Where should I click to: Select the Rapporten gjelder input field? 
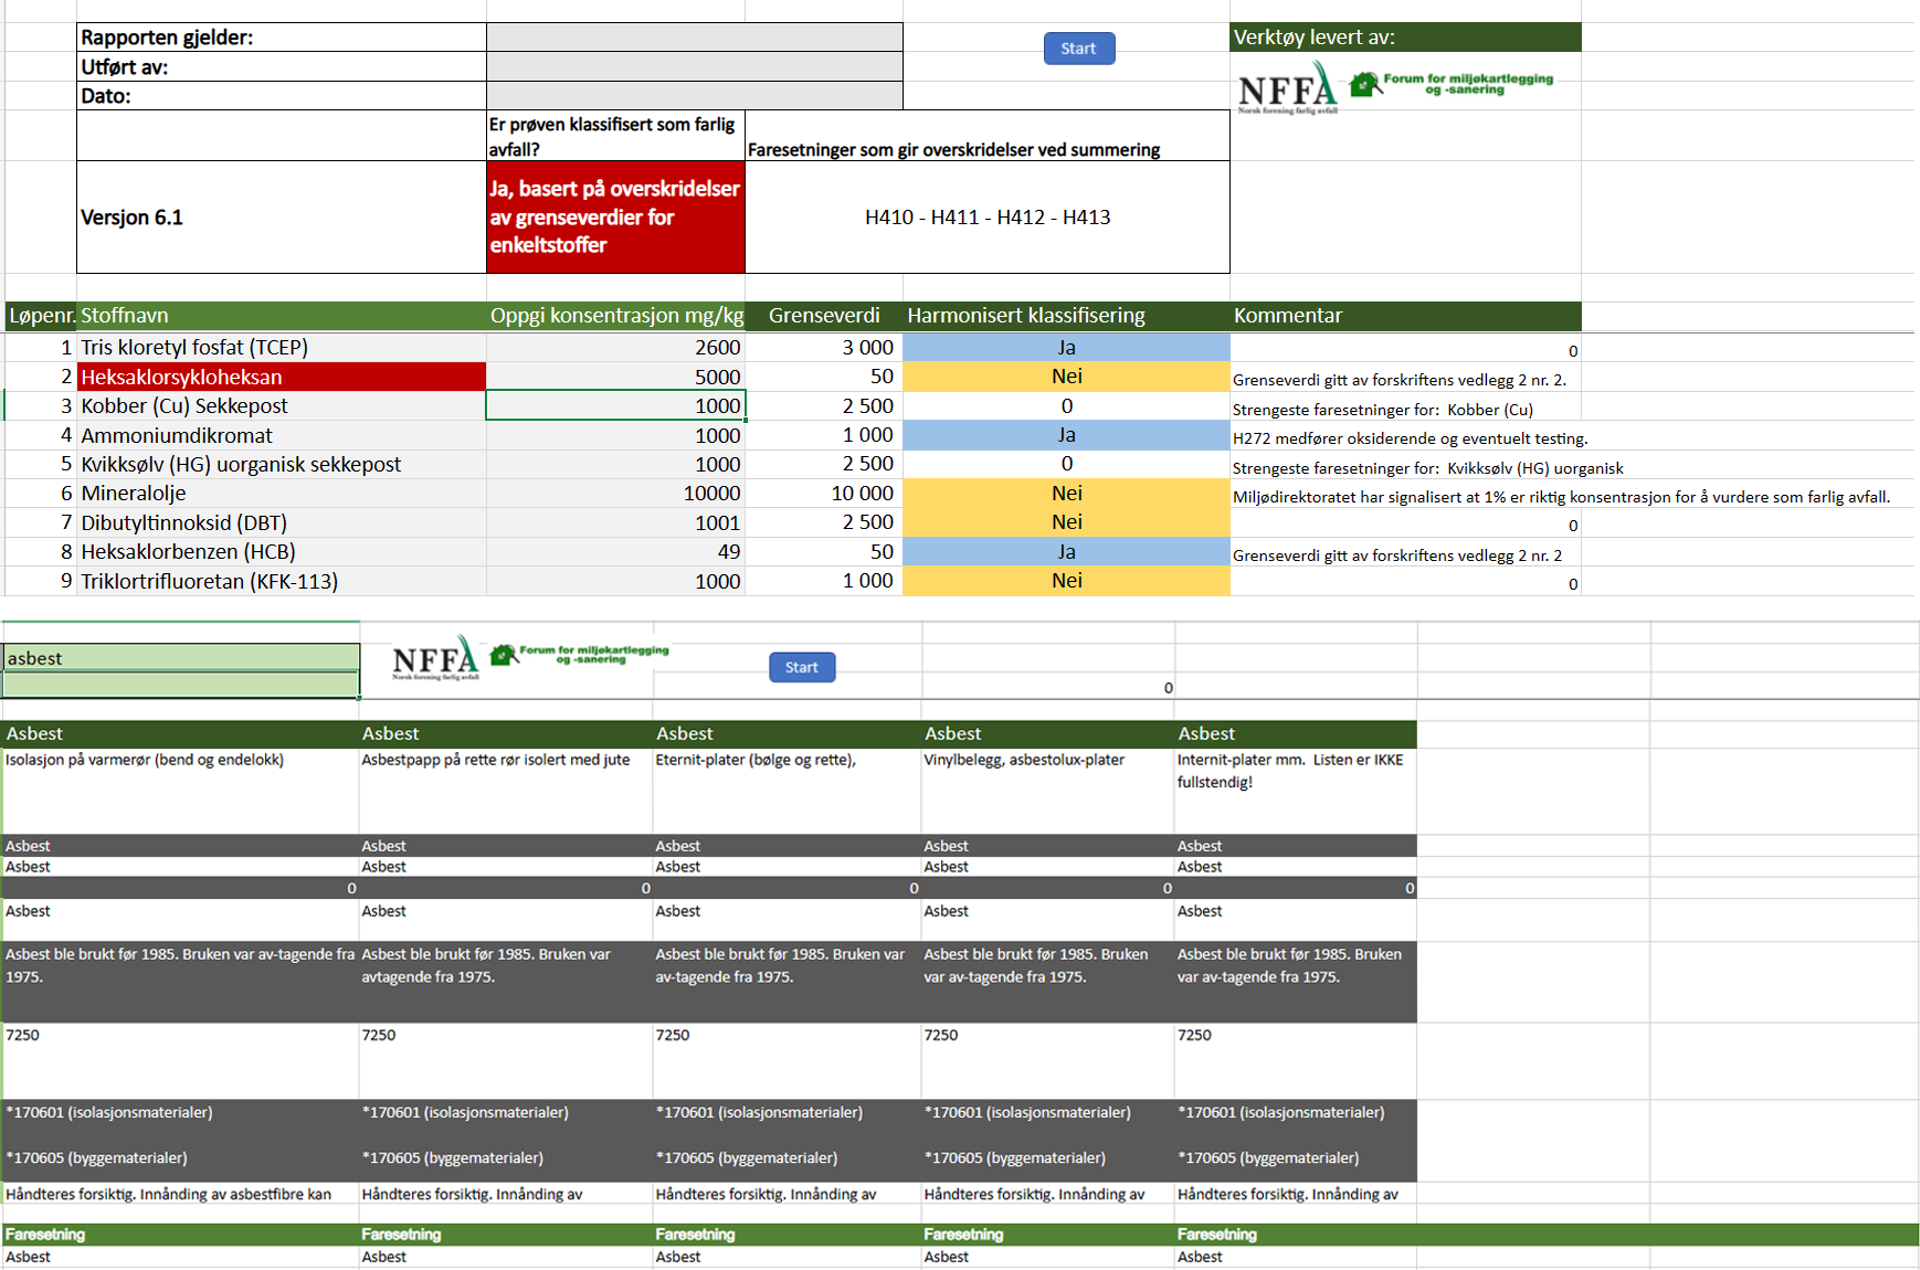pyautogui.click(x=694, y=37)
